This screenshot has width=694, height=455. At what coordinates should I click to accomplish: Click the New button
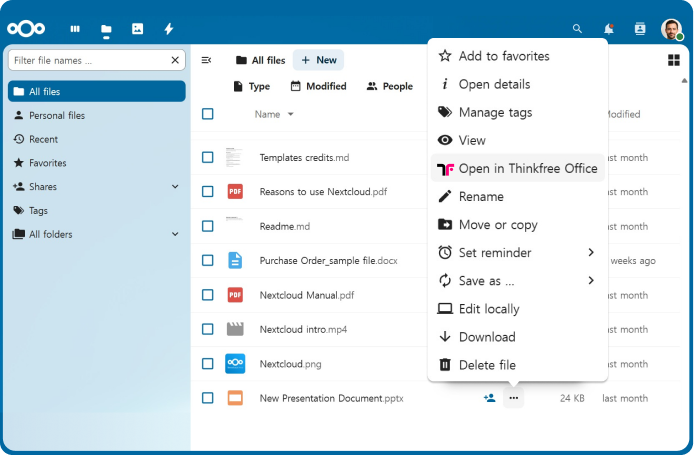pyautogui.click(x=318, y=60)
